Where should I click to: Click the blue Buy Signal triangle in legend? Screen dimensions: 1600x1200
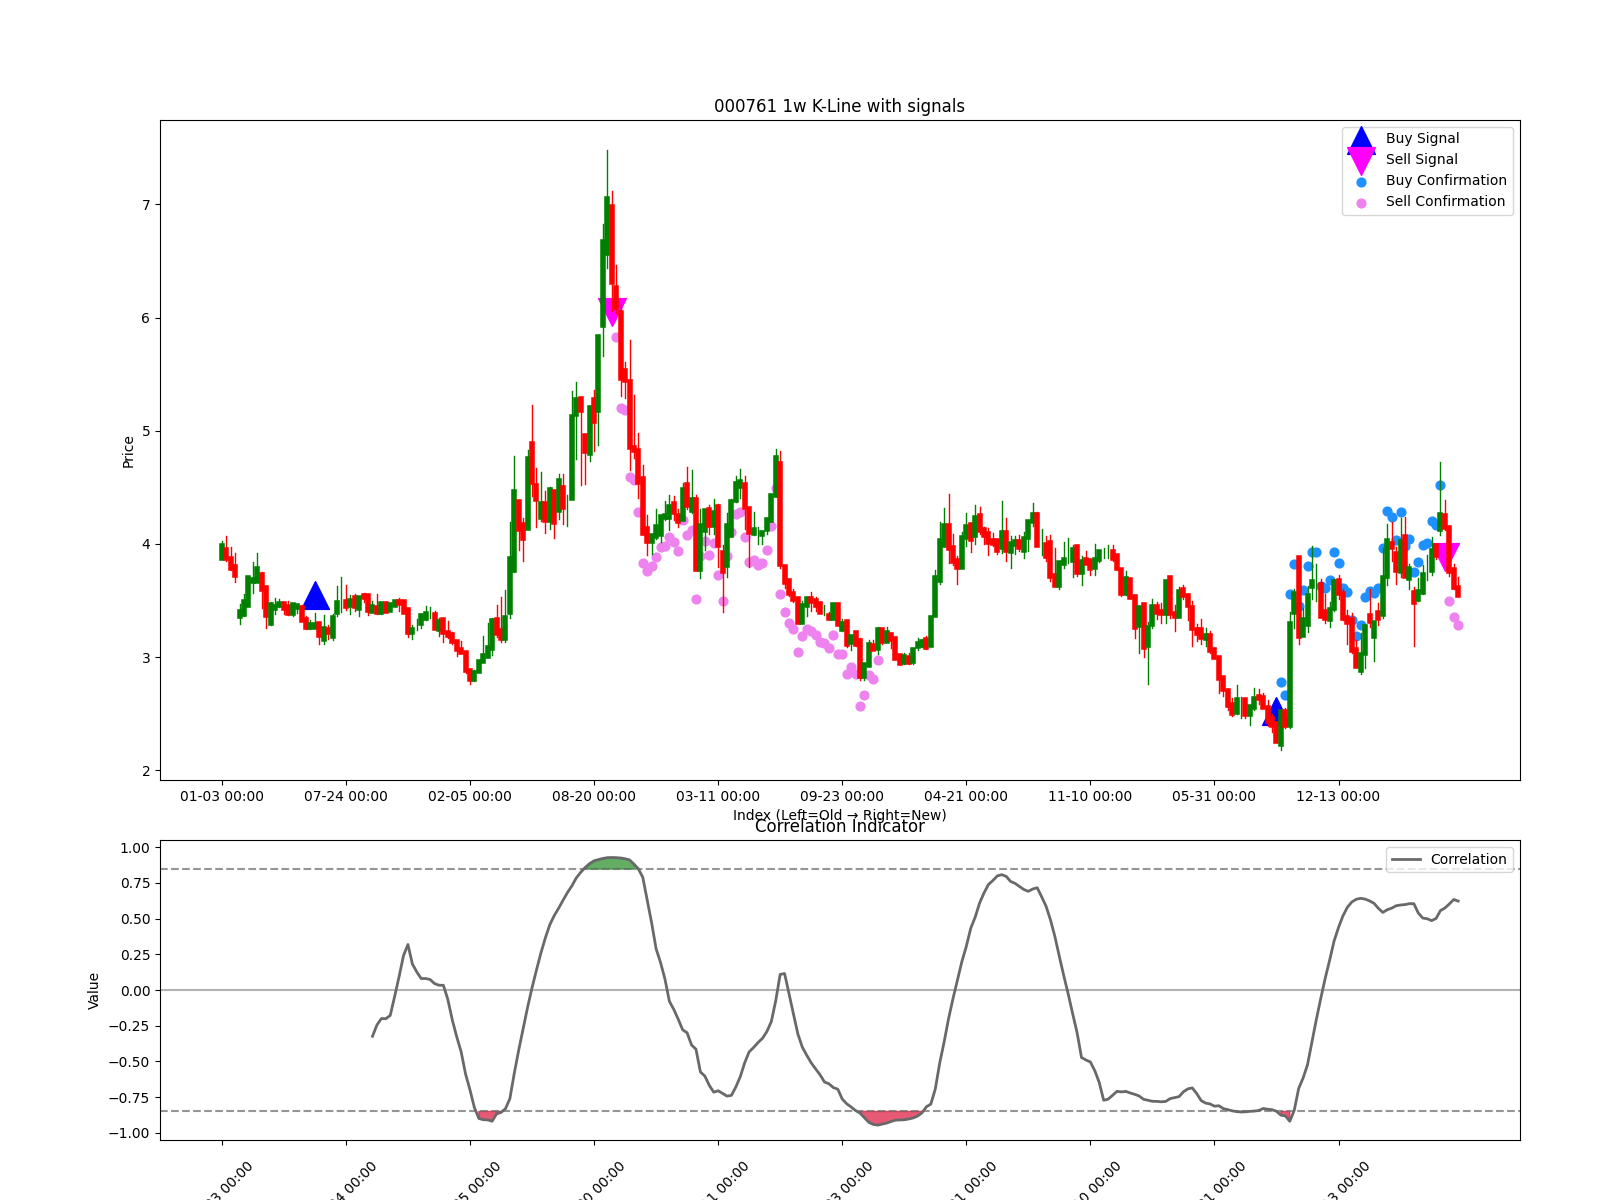click(x=1361, y=139)
